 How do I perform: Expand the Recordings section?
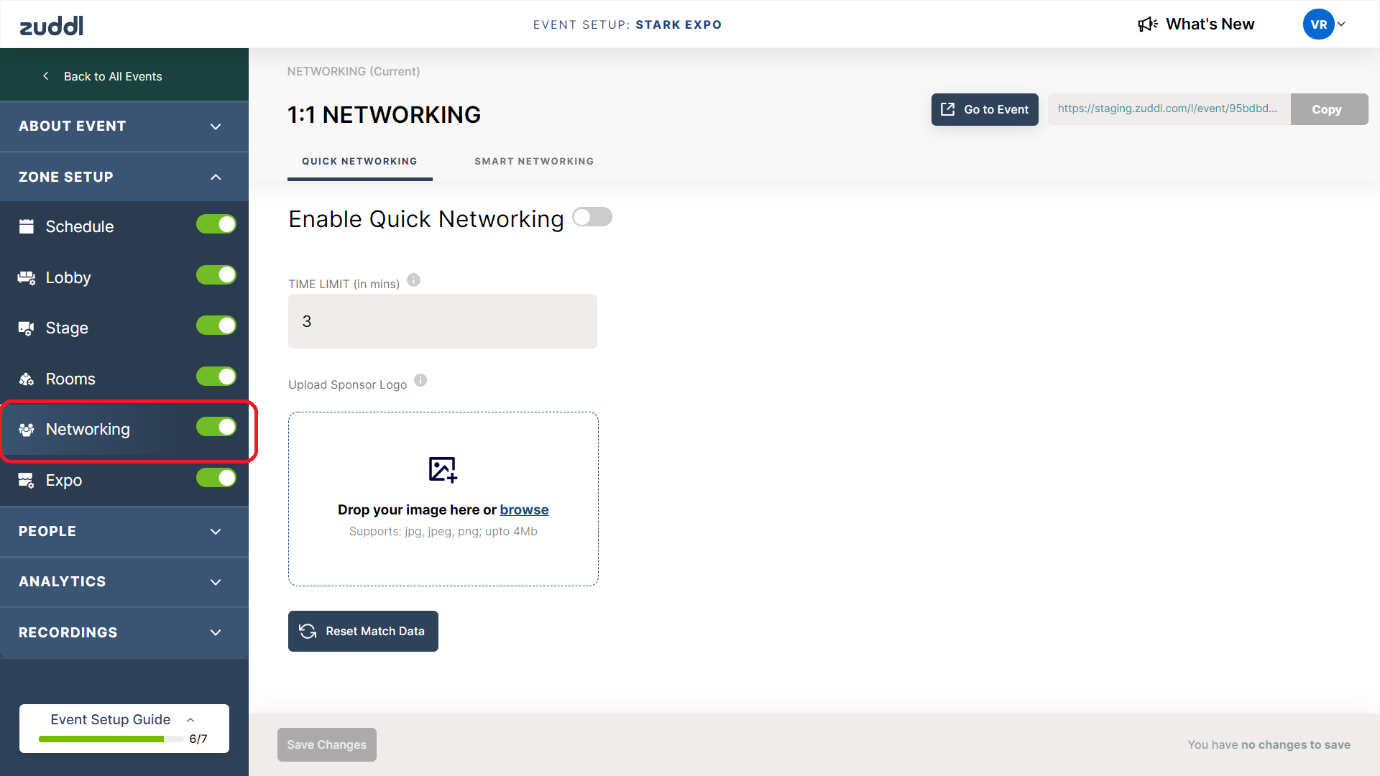pos(124,632)
